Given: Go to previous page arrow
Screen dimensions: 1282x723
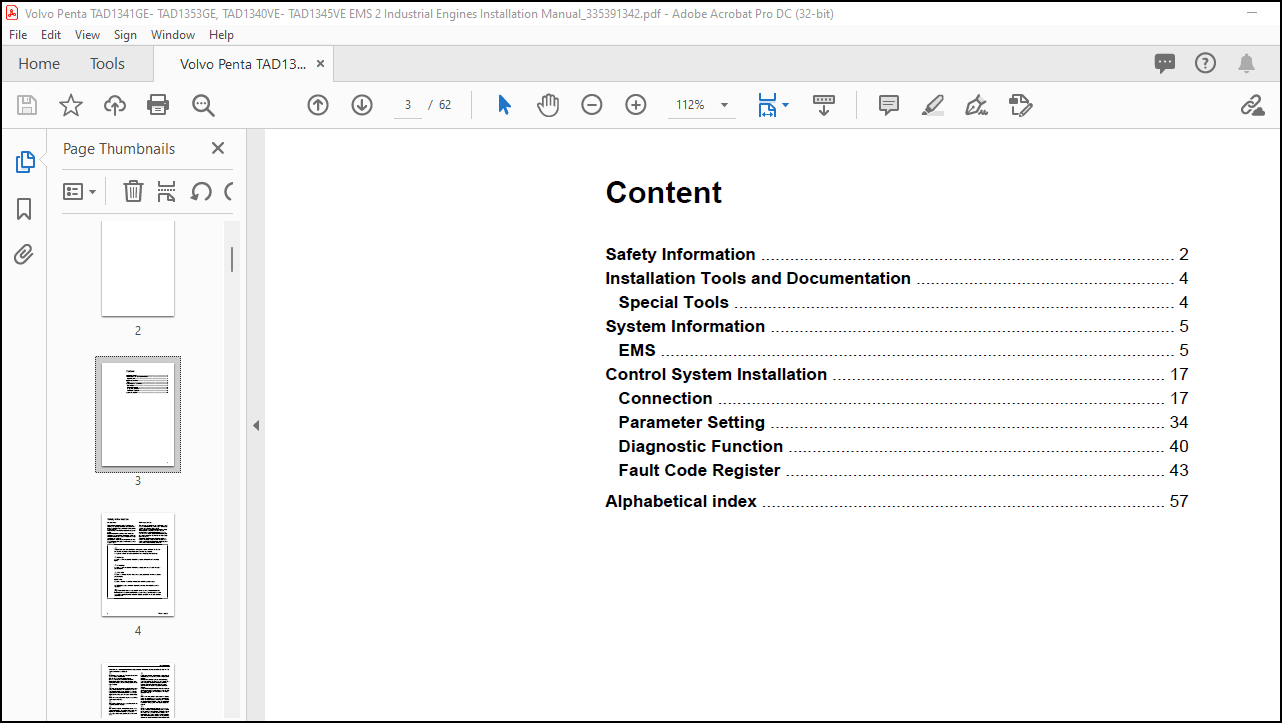Looking at the screenshot, I should click(318, 105).
